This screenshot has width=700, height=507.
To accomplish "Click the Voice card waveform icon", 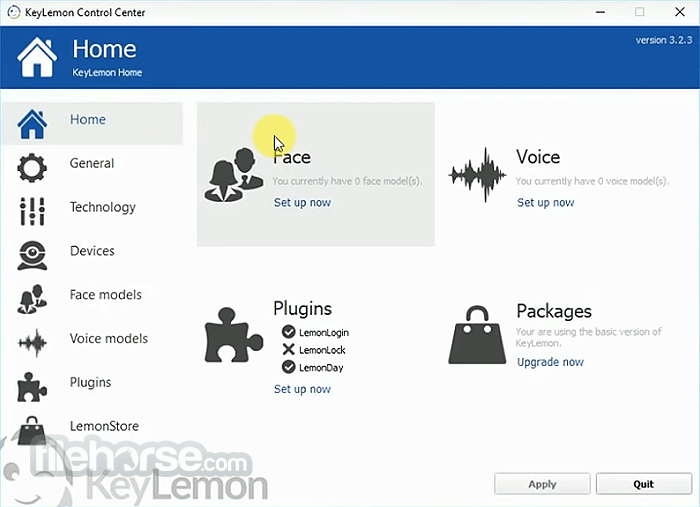I will (x=478, y=175).
